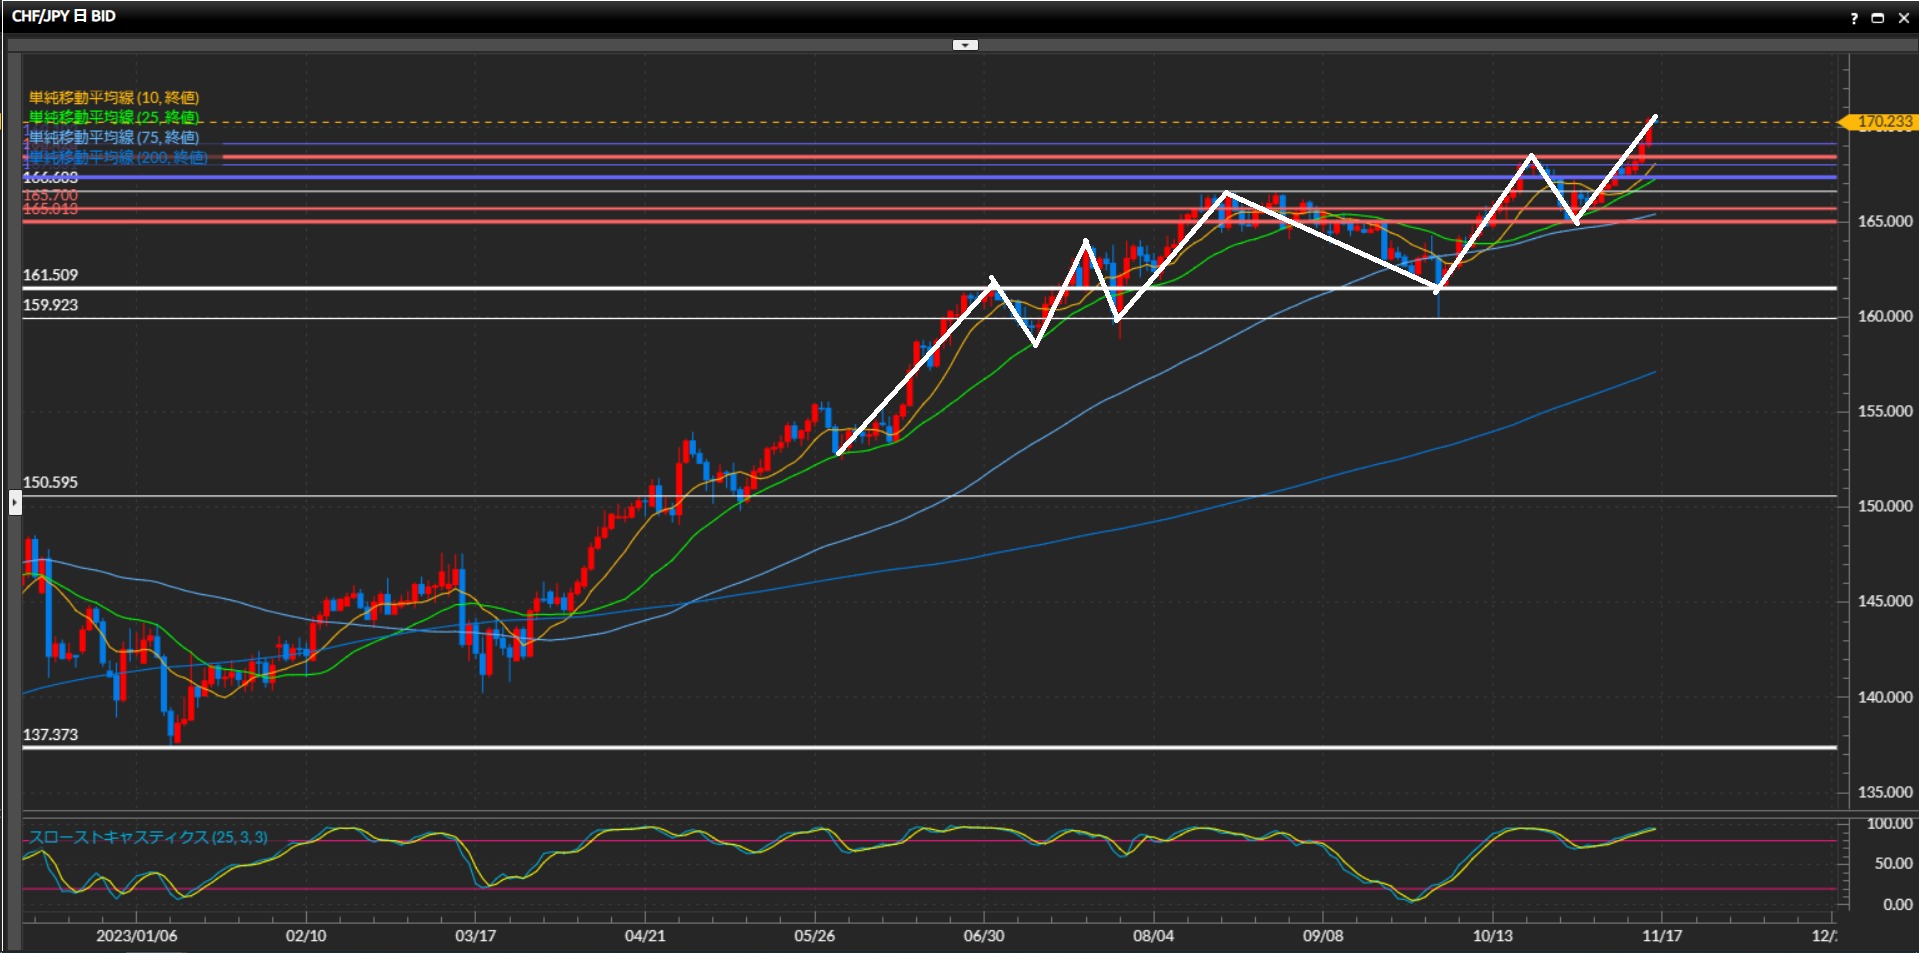Expand the left side panel arrow

[15, 501]
